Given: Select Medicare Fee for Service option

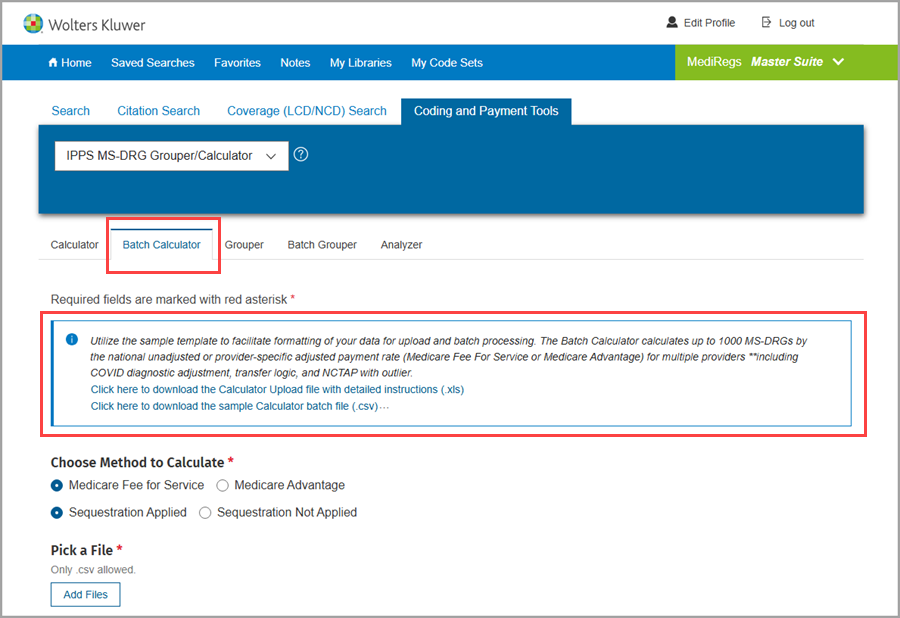Looking at the screenshot, I should [x=57, y=485].
